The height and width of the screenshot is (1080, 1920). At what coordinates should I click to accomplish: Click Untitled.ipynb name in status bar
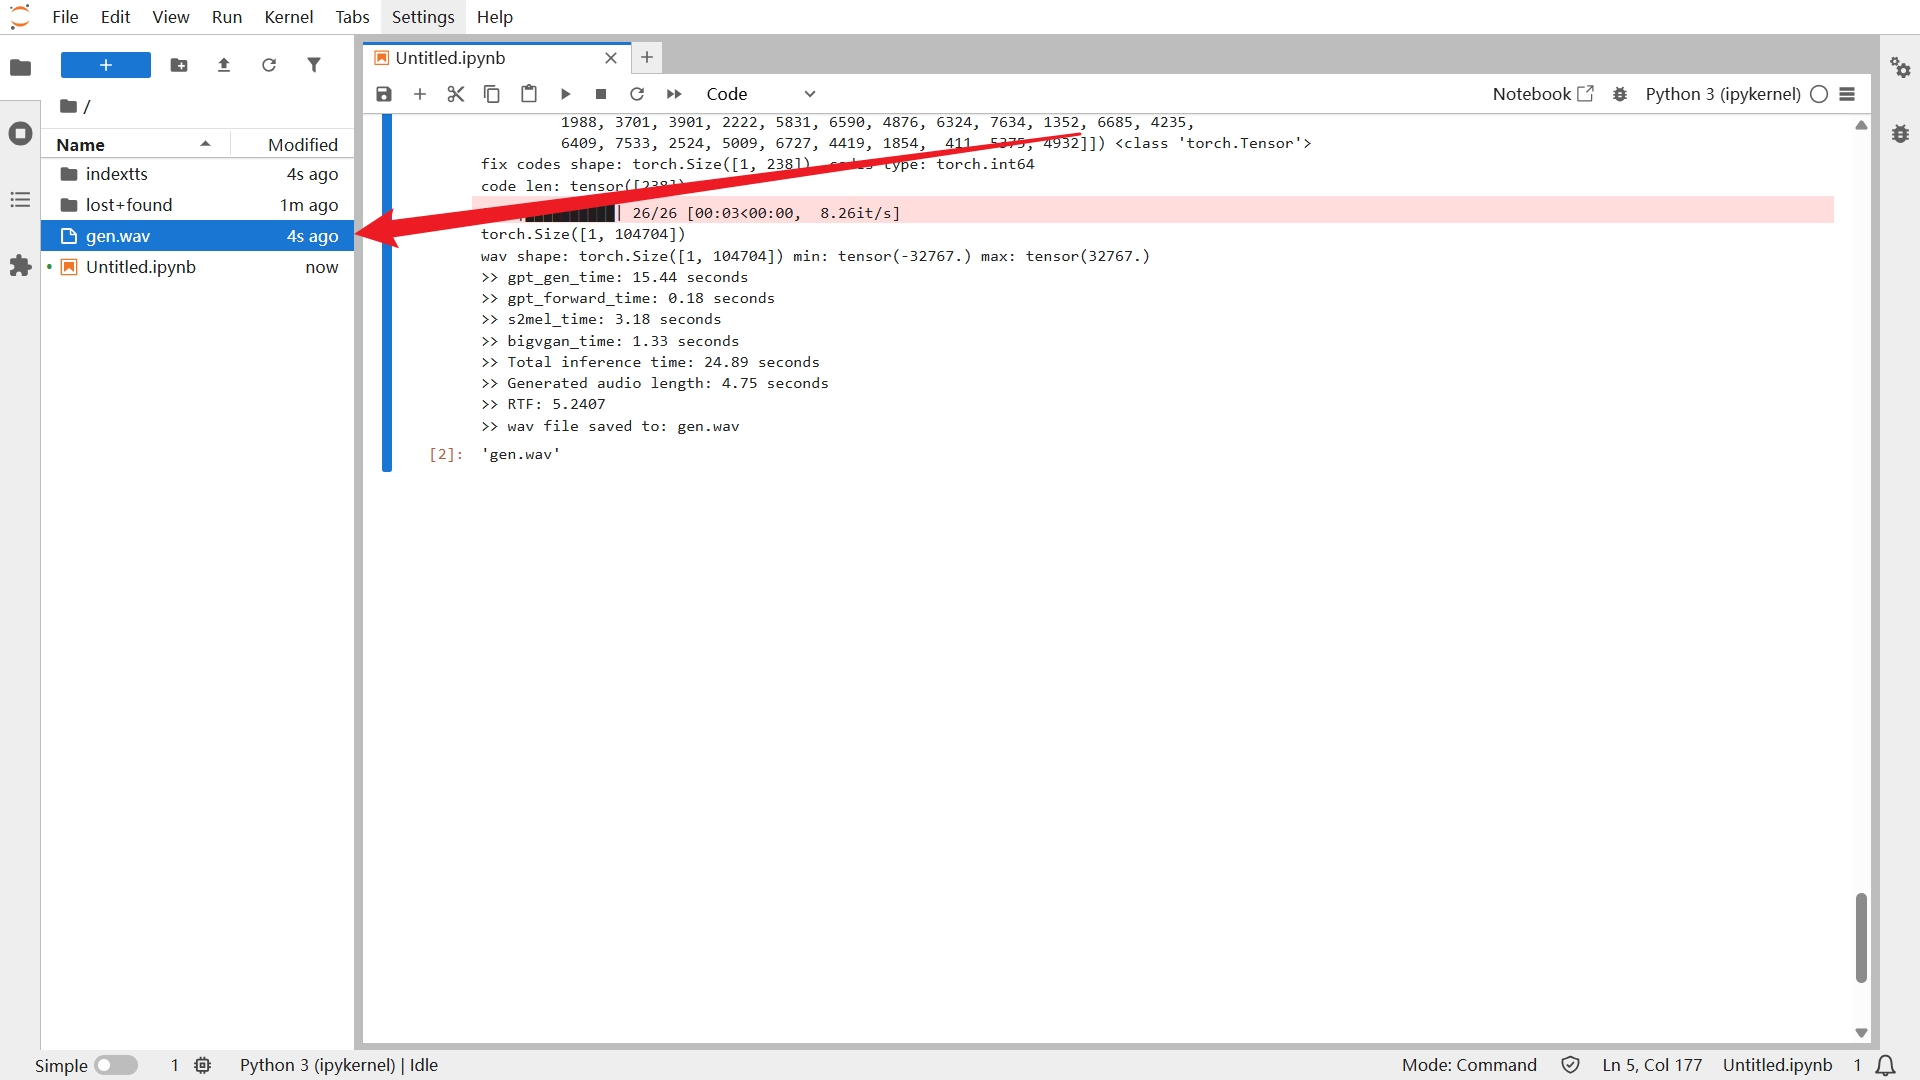1777,1065
